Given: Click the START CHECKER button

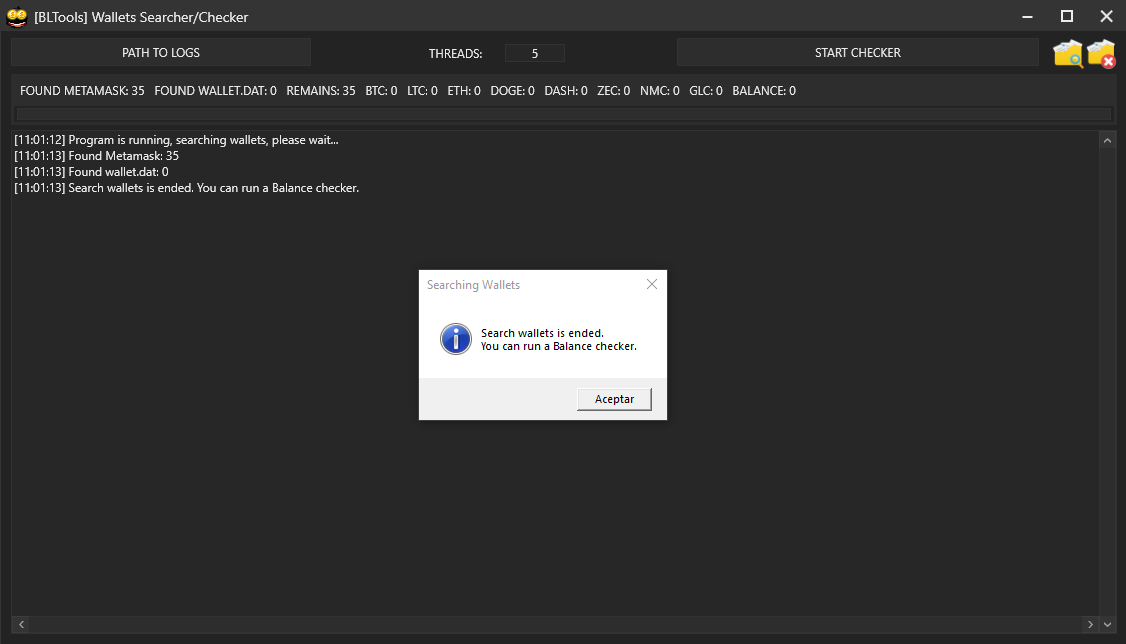Looking at the screenshot, I should click(x=857, y=52).
